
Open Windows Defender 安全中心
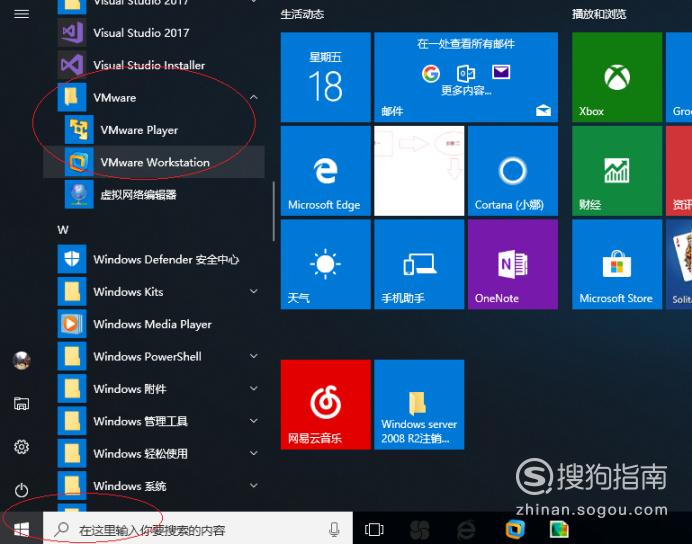tap(154, 259)
